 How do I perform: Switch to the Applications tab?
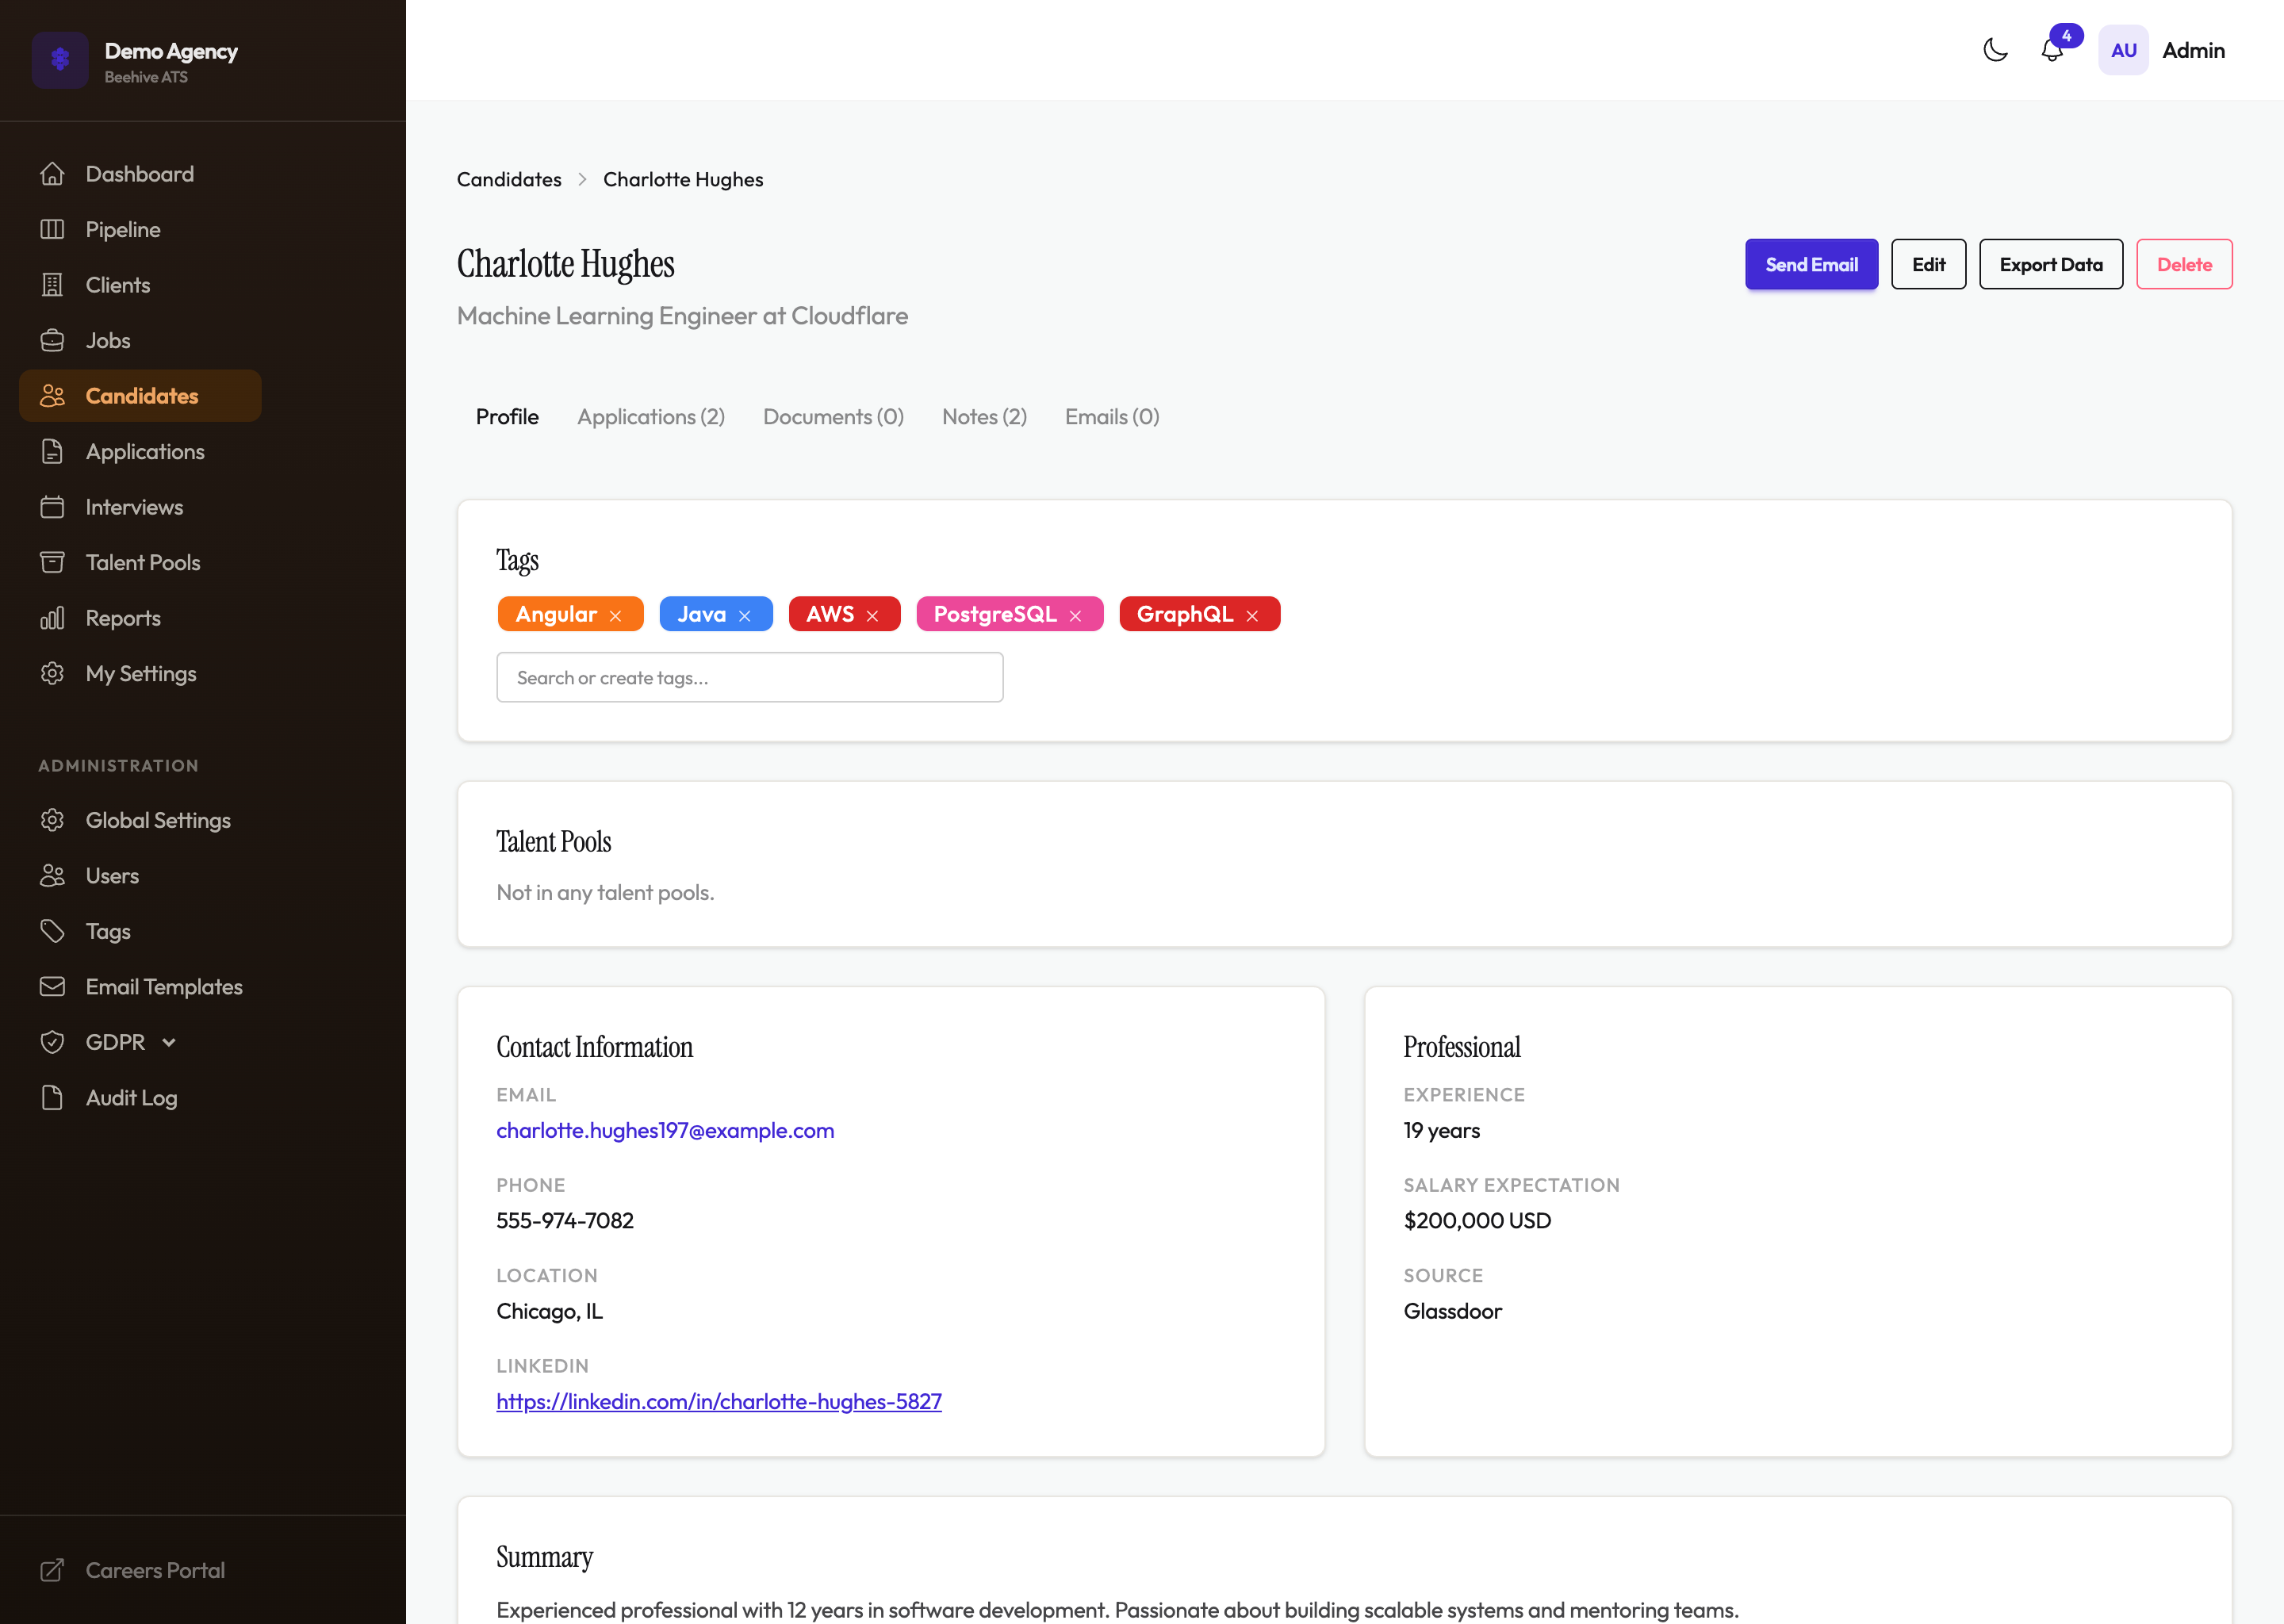[650, 417]
